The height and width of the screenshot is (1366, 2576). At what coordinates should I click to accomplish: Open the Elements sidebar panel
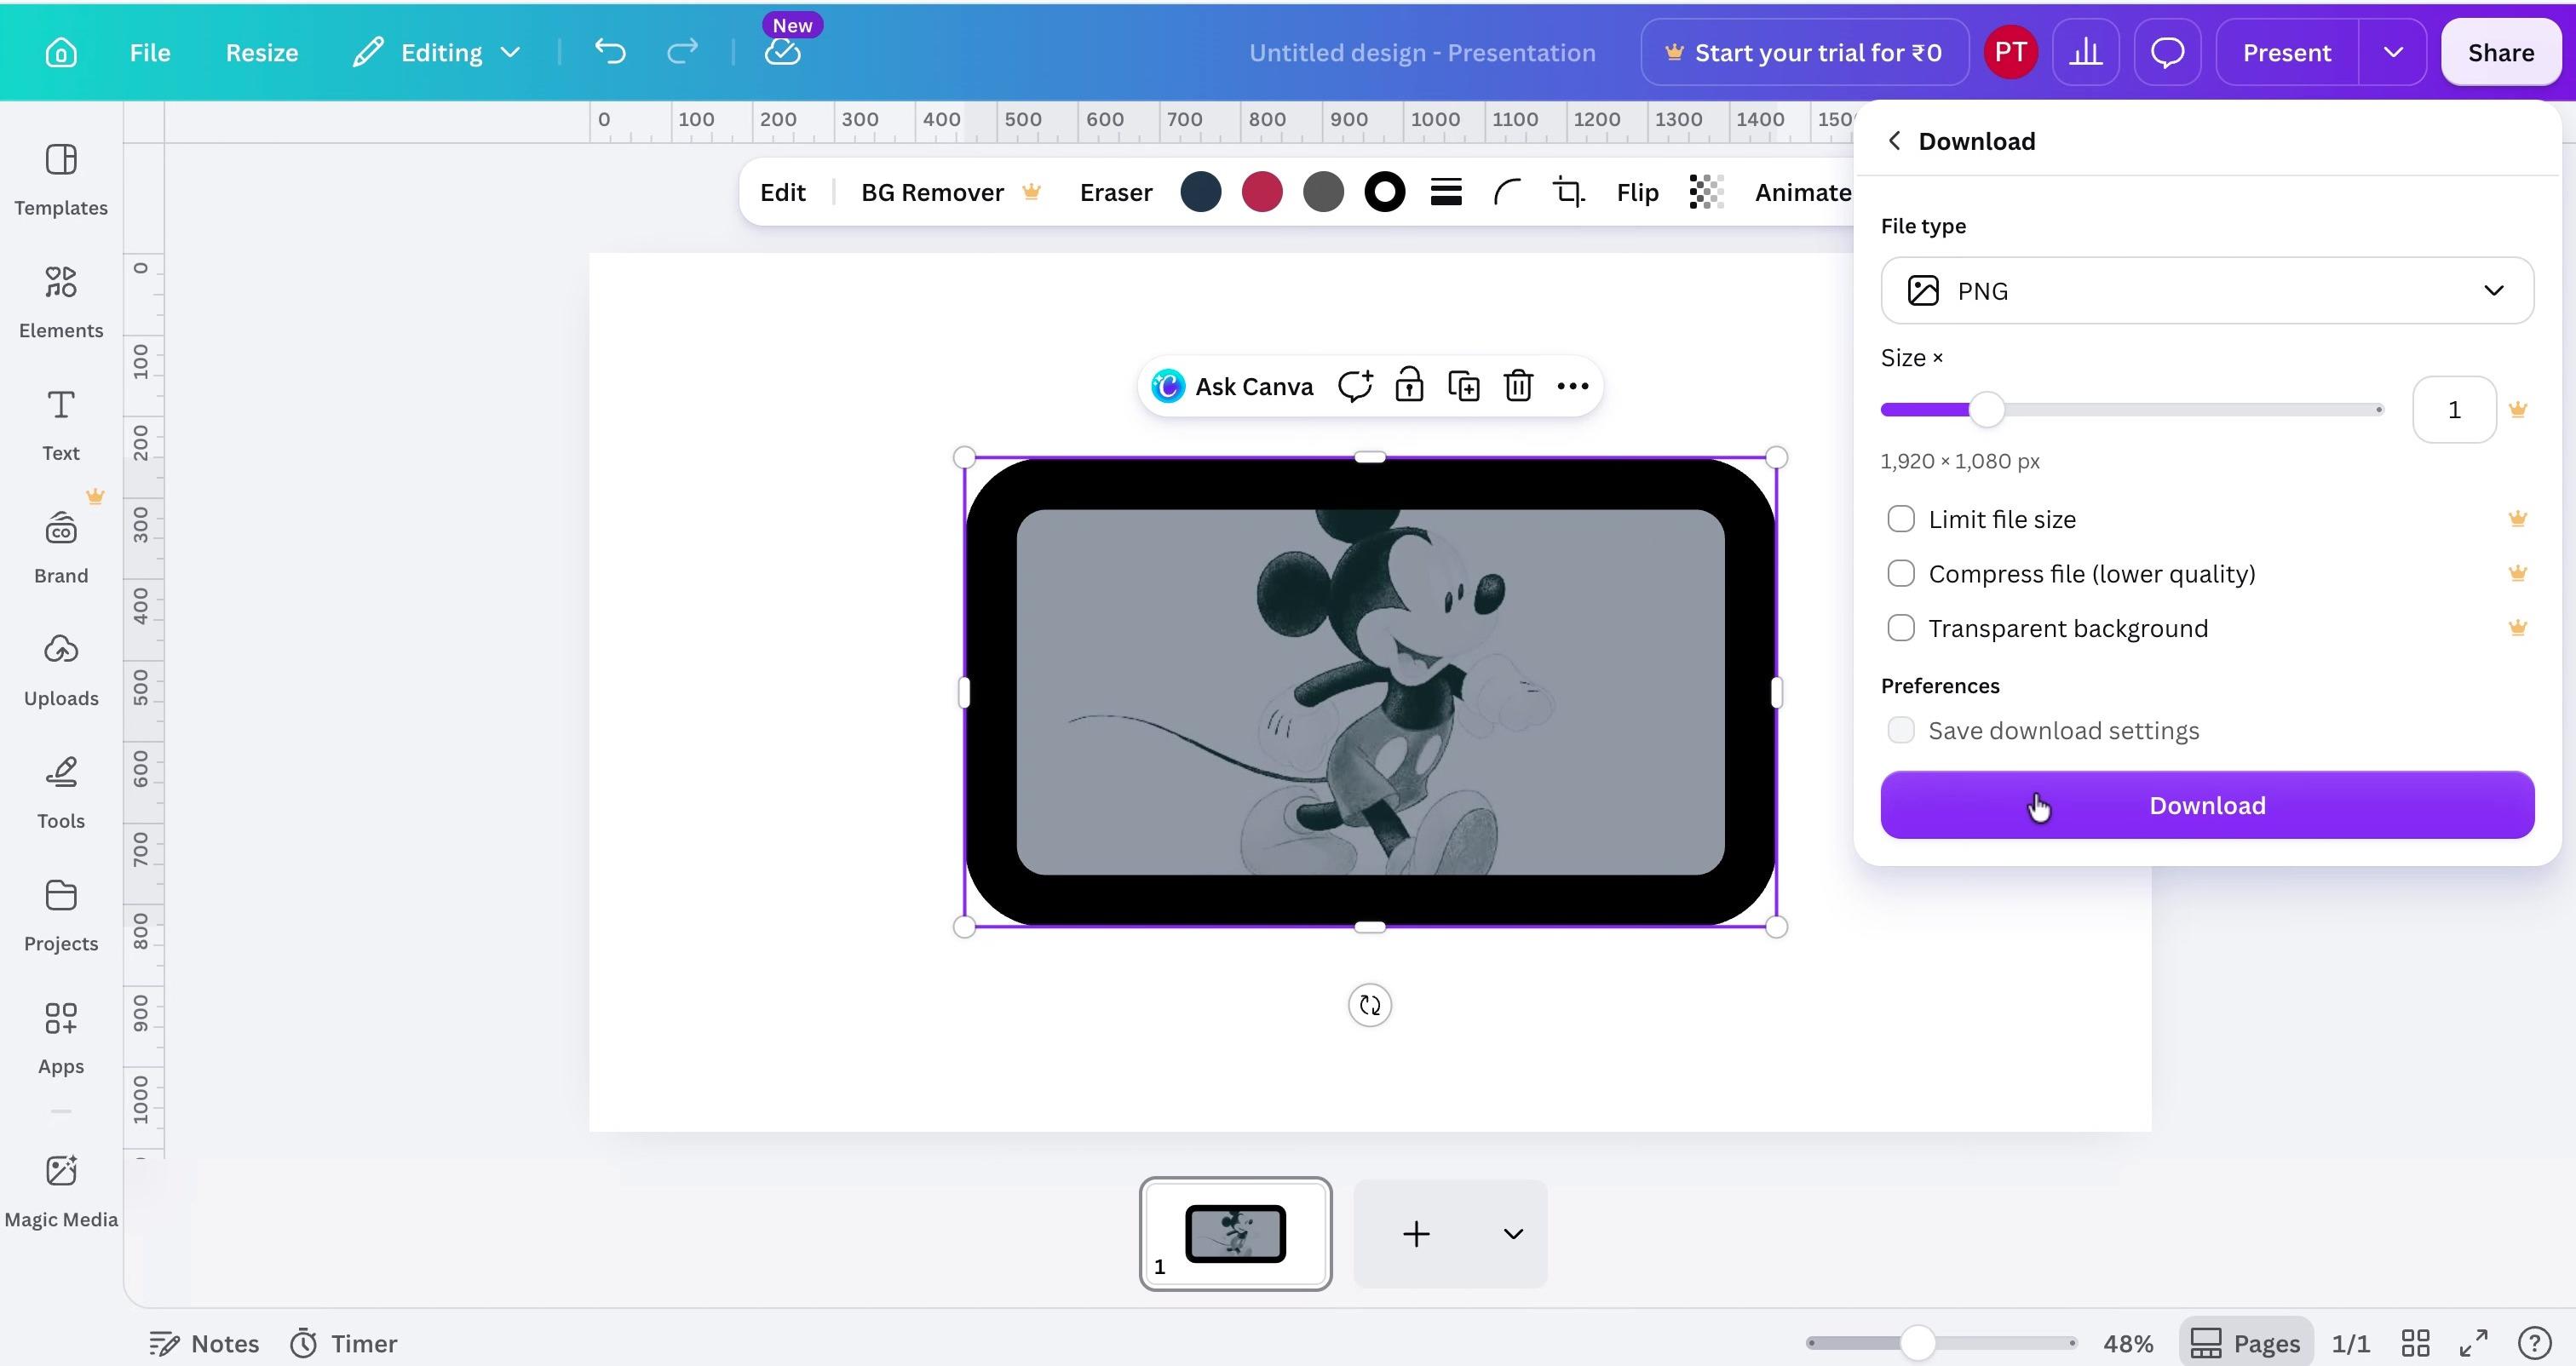(61, 303)
